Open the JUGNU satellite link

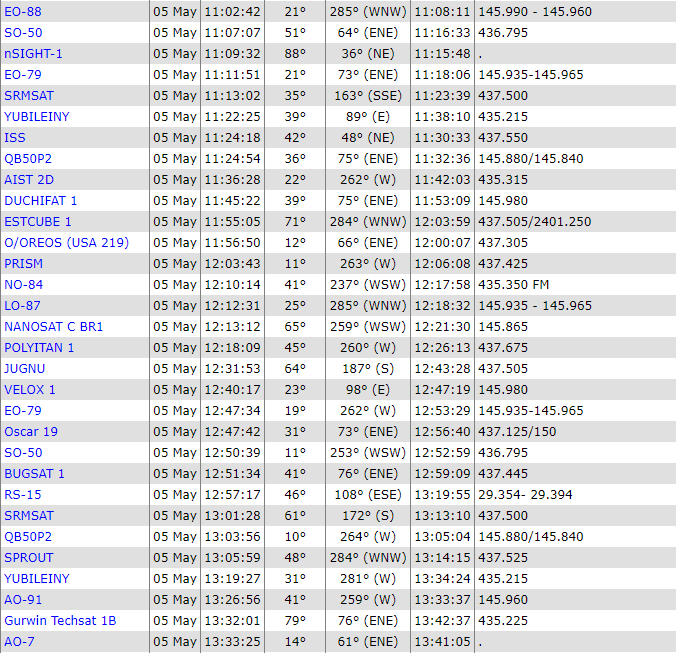click(x=25, y=368)
